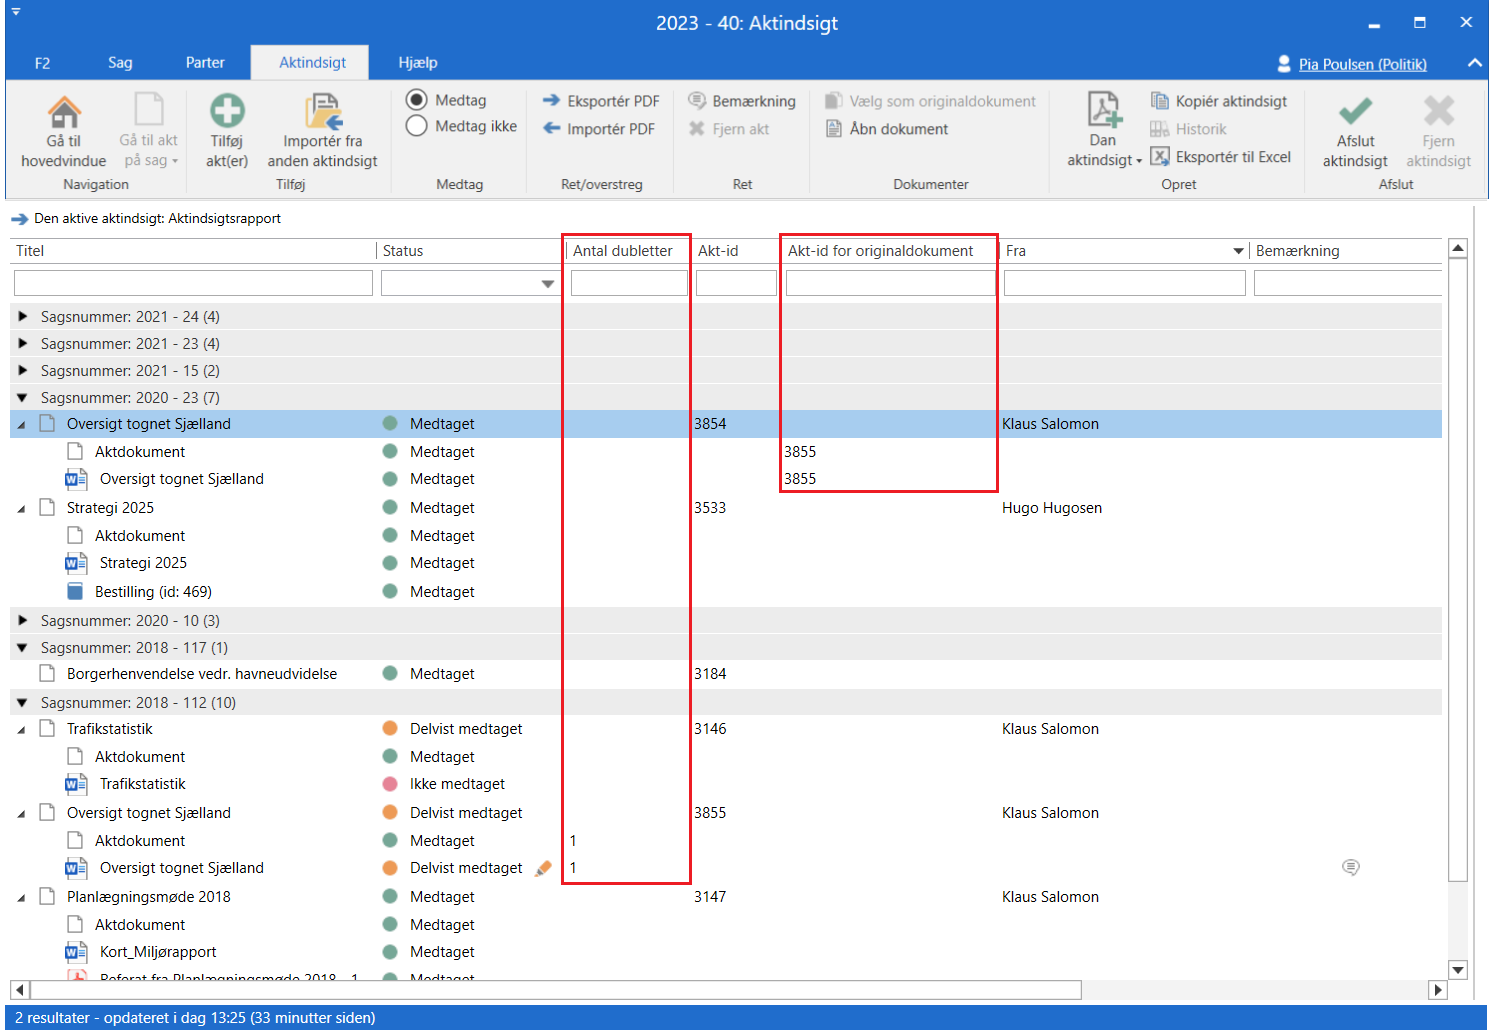Click the Fjern aktindsigt cross icon
This screenshot has width=1493, height=1030.
click(x=1439, y=111)
